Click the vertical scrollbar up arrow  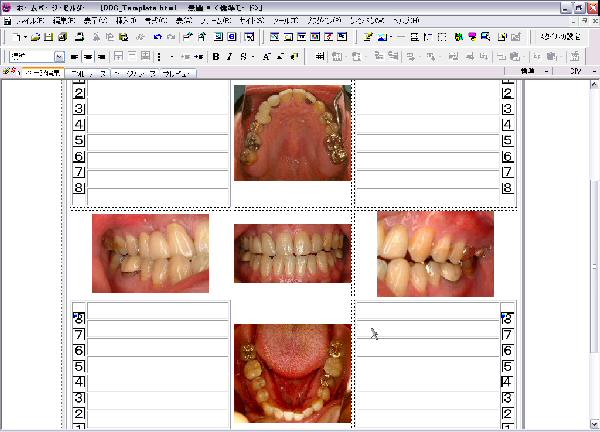pos(594,85)
